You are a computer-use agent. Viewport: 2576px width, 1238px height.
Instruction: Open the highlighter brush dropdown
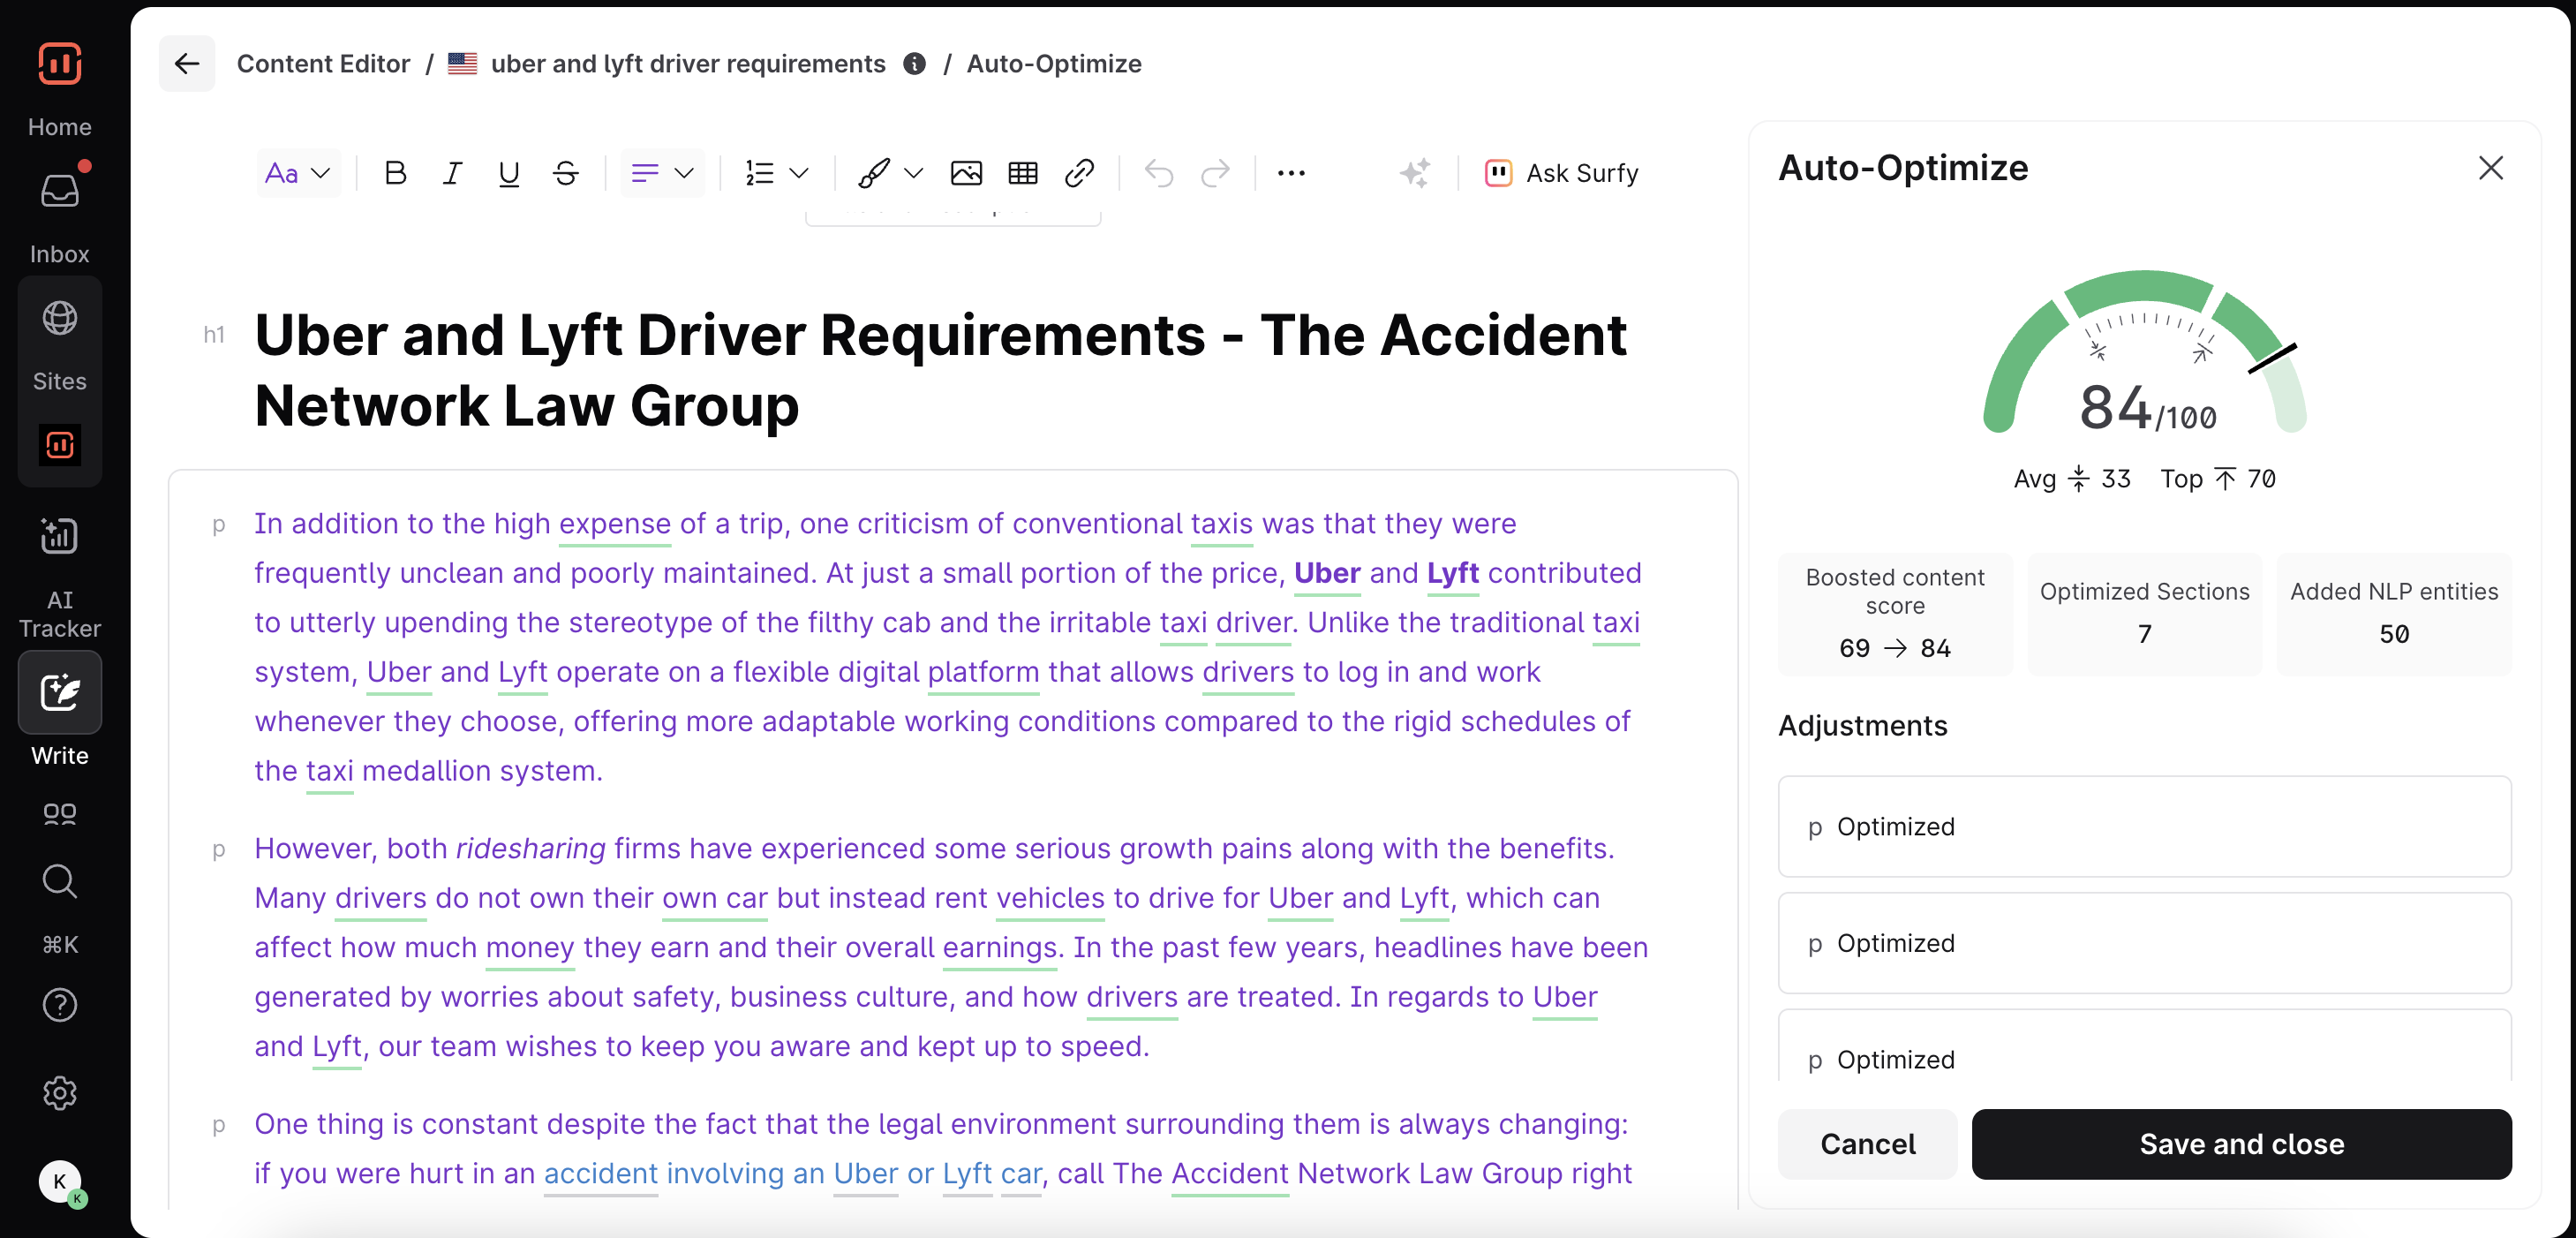(890, 173)
